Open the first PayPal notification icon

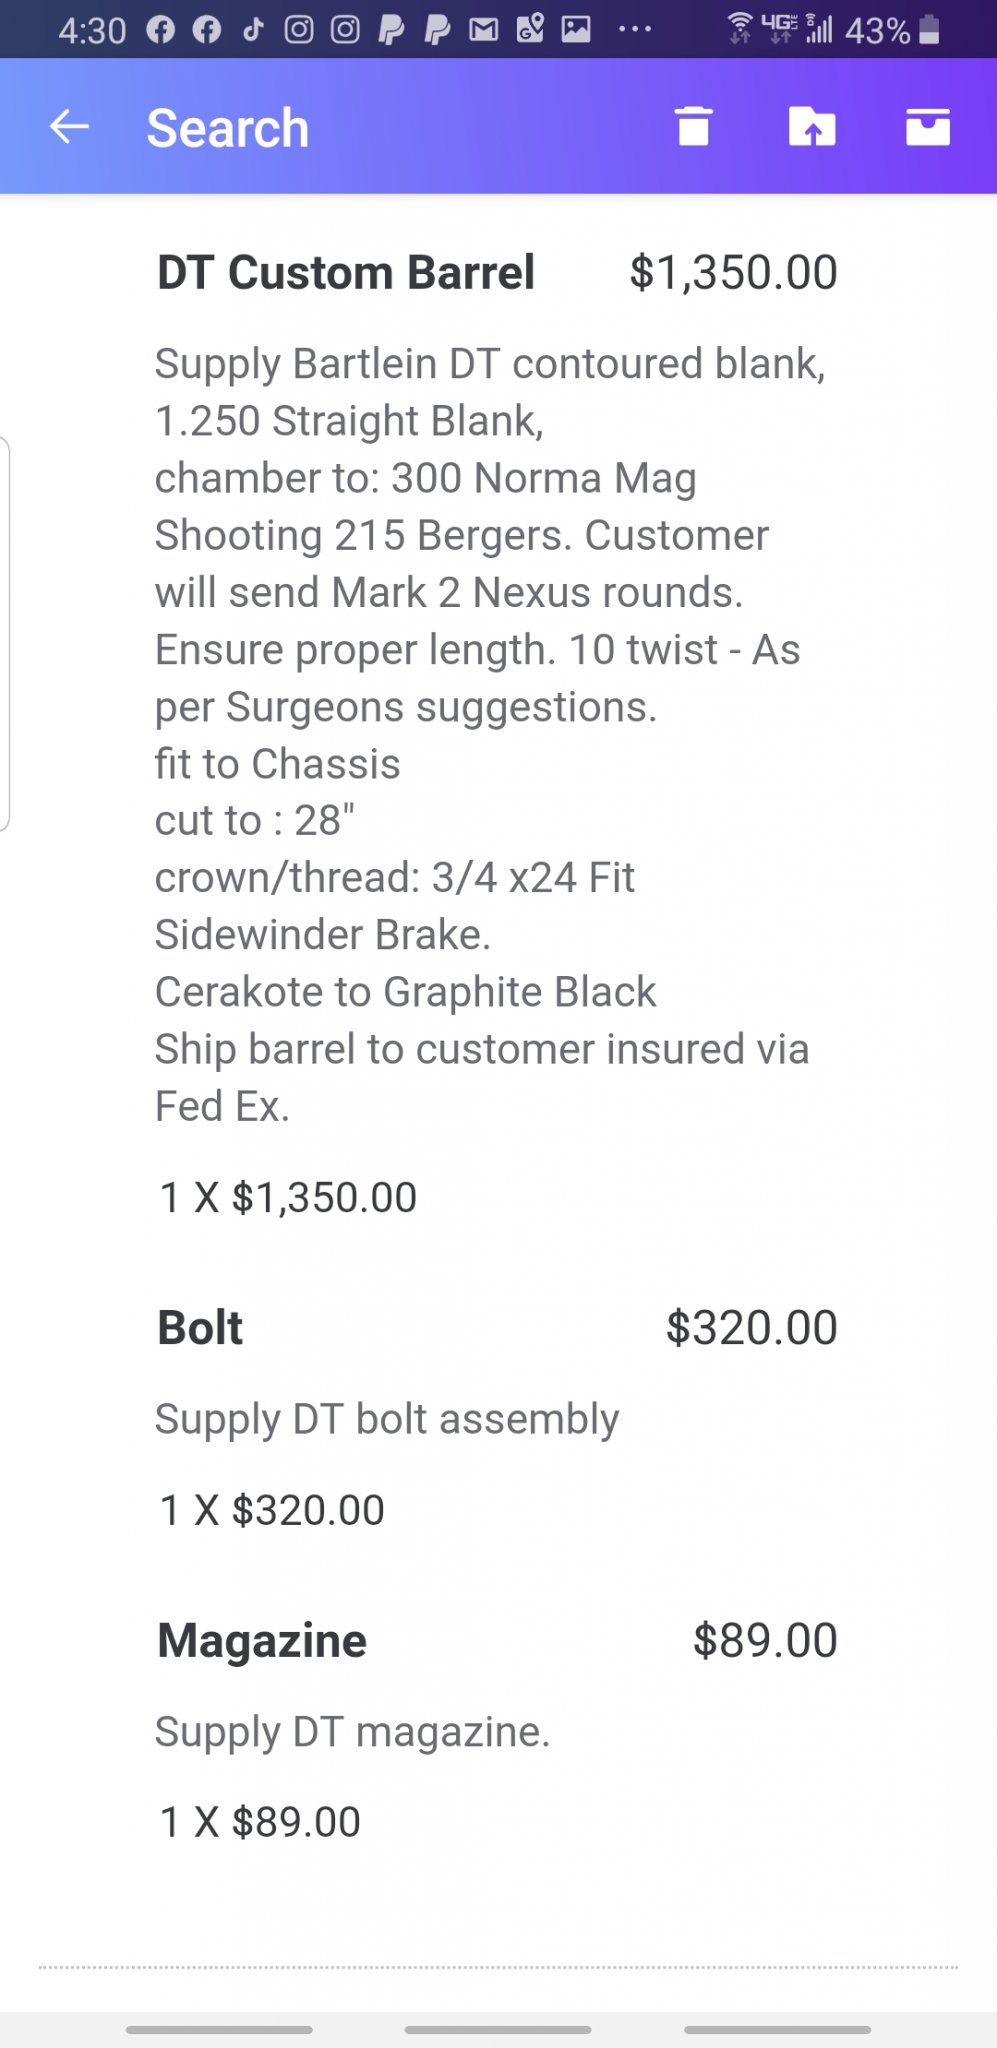391,30
